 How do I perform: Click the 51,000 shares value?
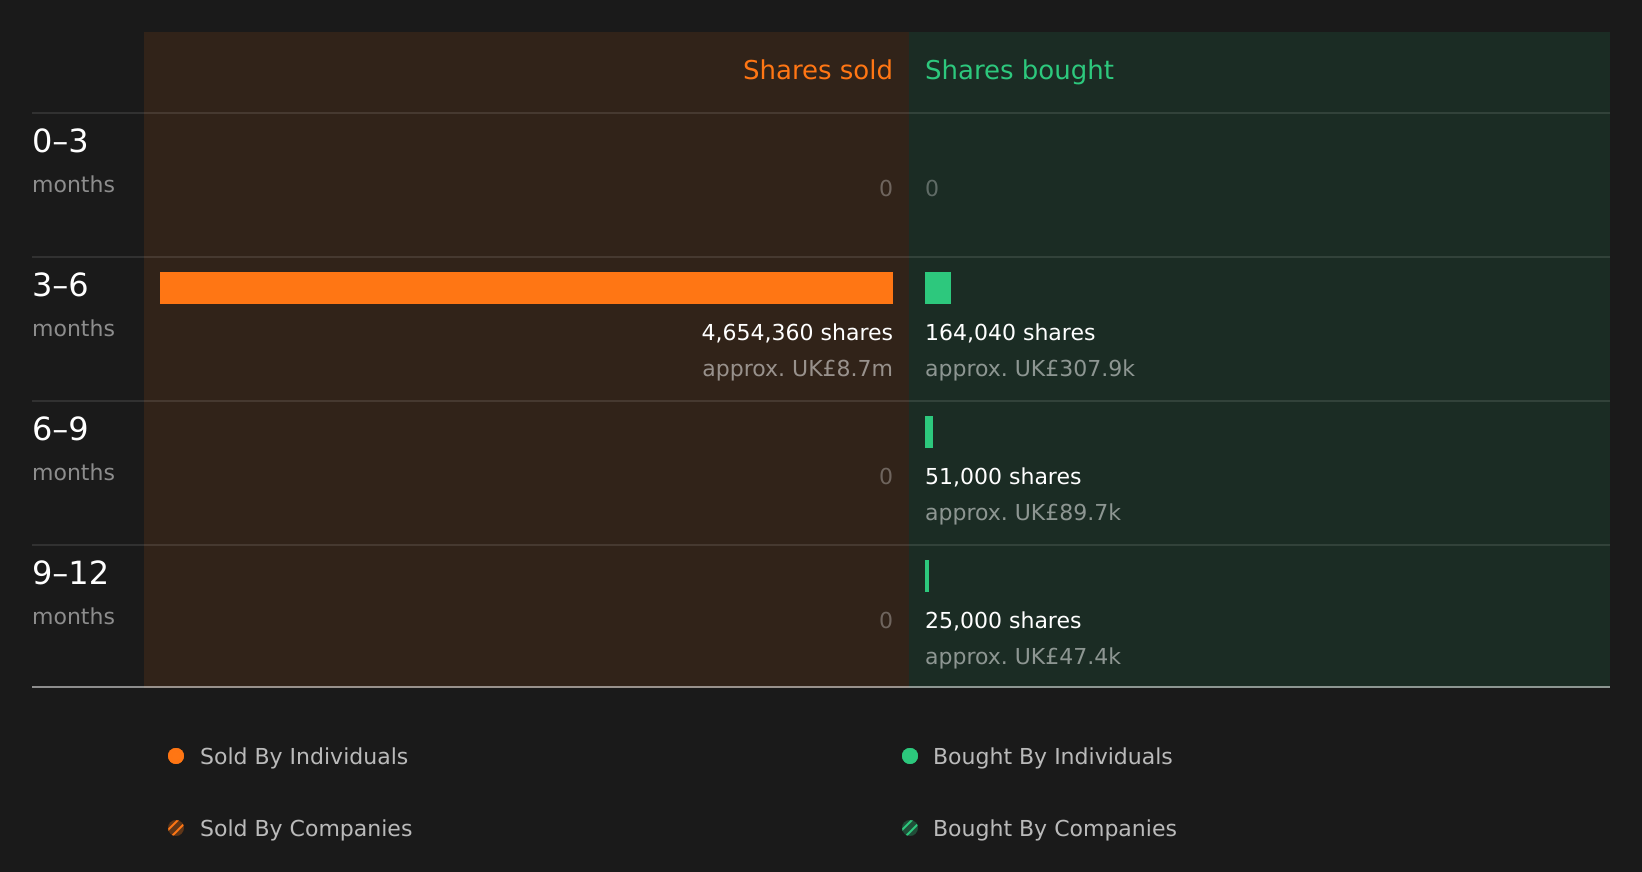click(1003, 477)
